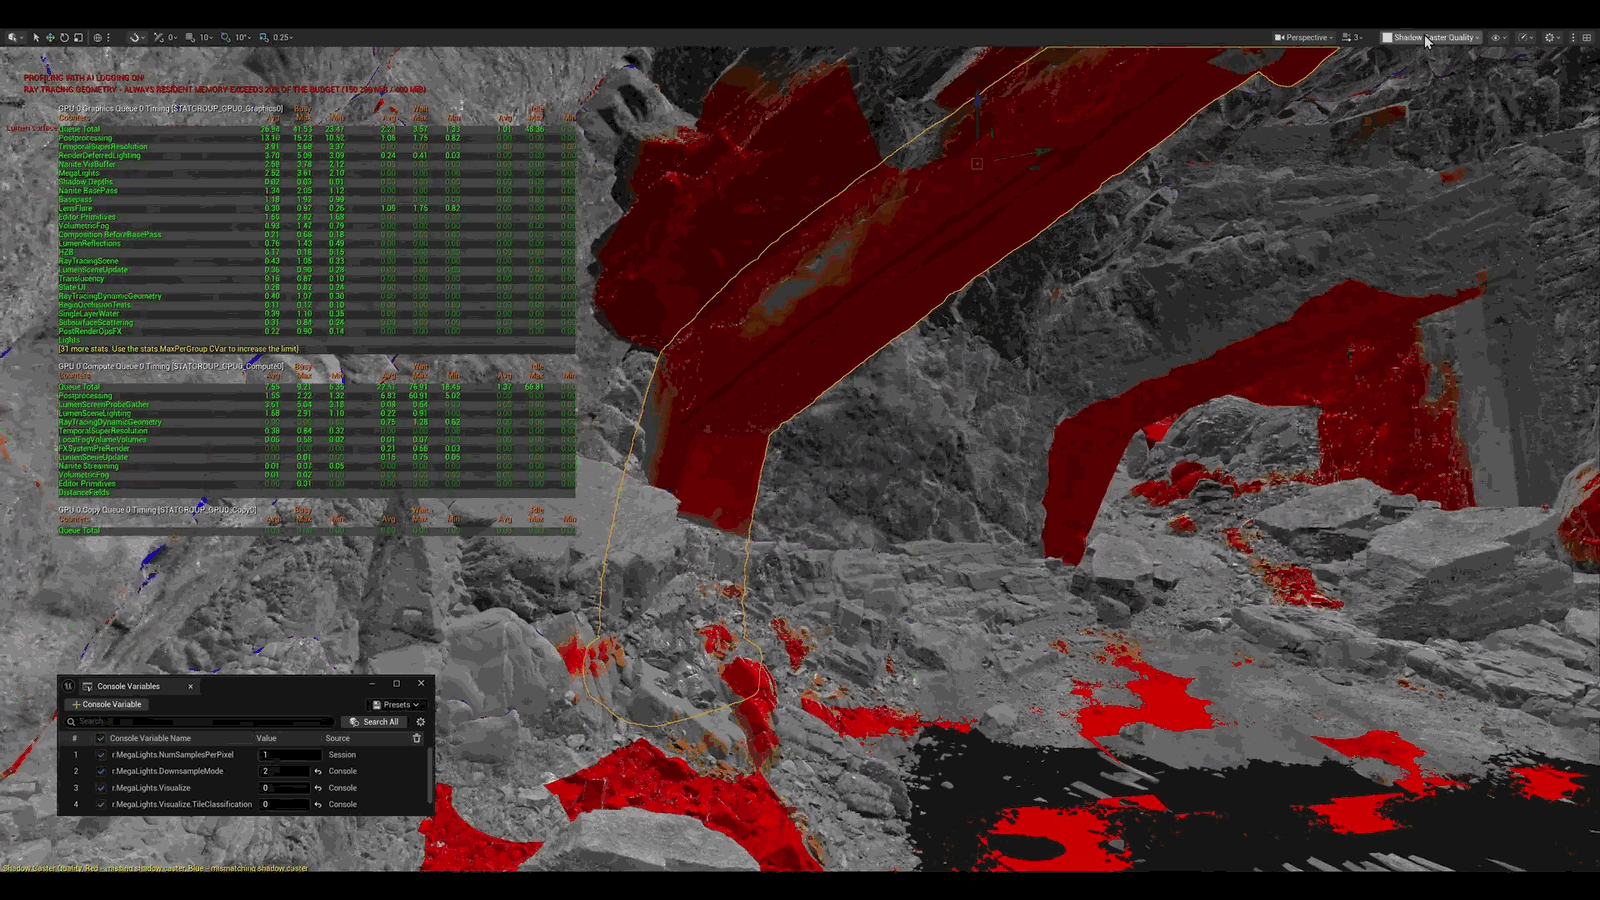Reset r.MegaLights.Visualize value arrow
1600x900 pixels.
(318, 788)
